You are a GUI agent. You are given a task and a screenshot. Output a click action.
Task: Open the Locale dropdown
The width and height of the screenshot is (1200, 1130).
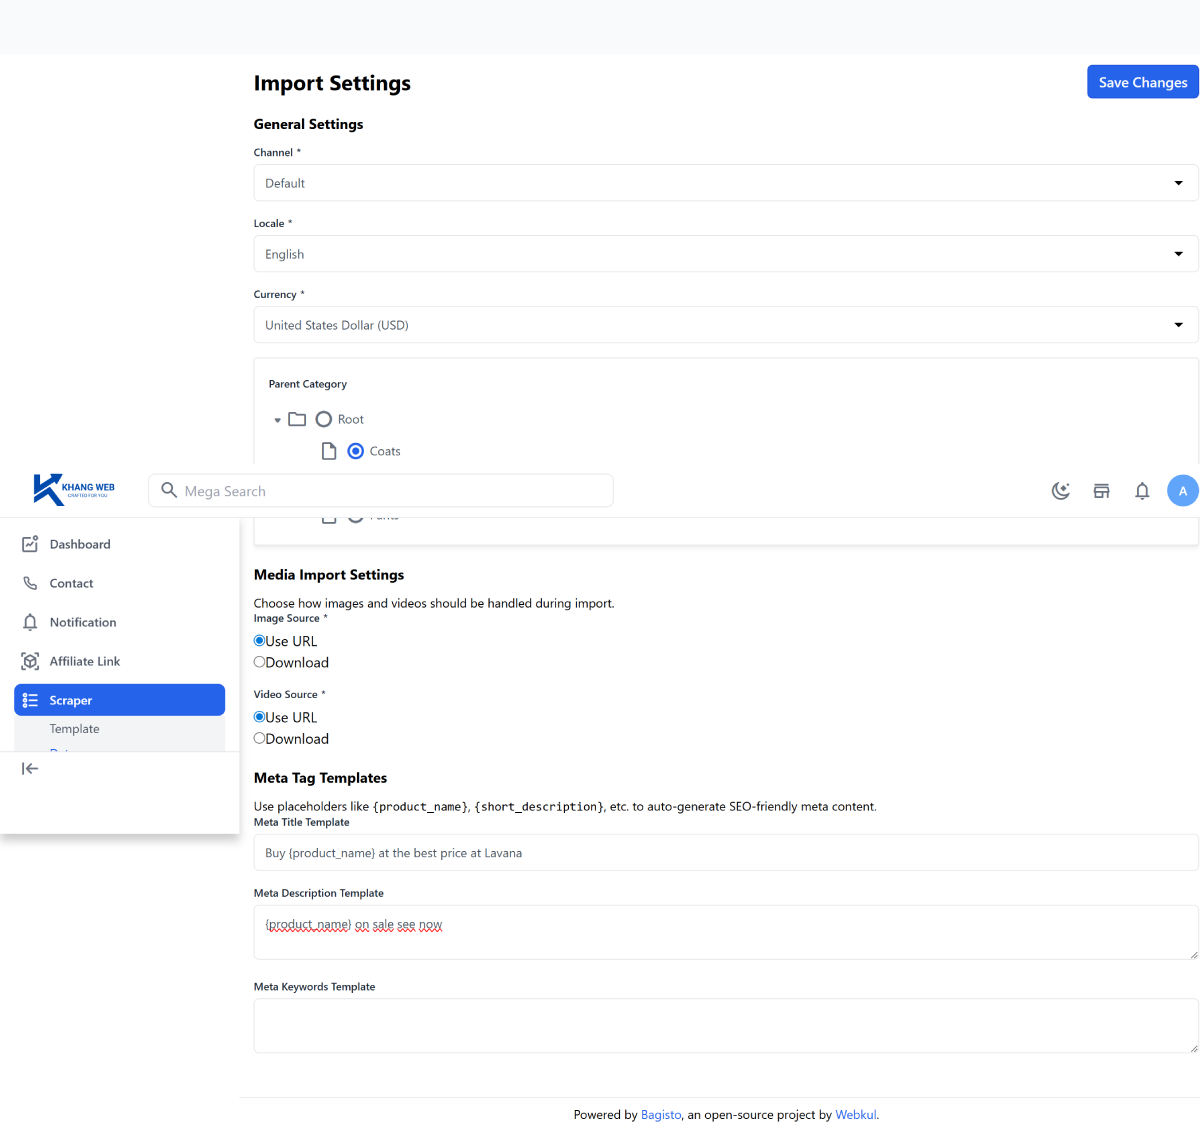725,254
